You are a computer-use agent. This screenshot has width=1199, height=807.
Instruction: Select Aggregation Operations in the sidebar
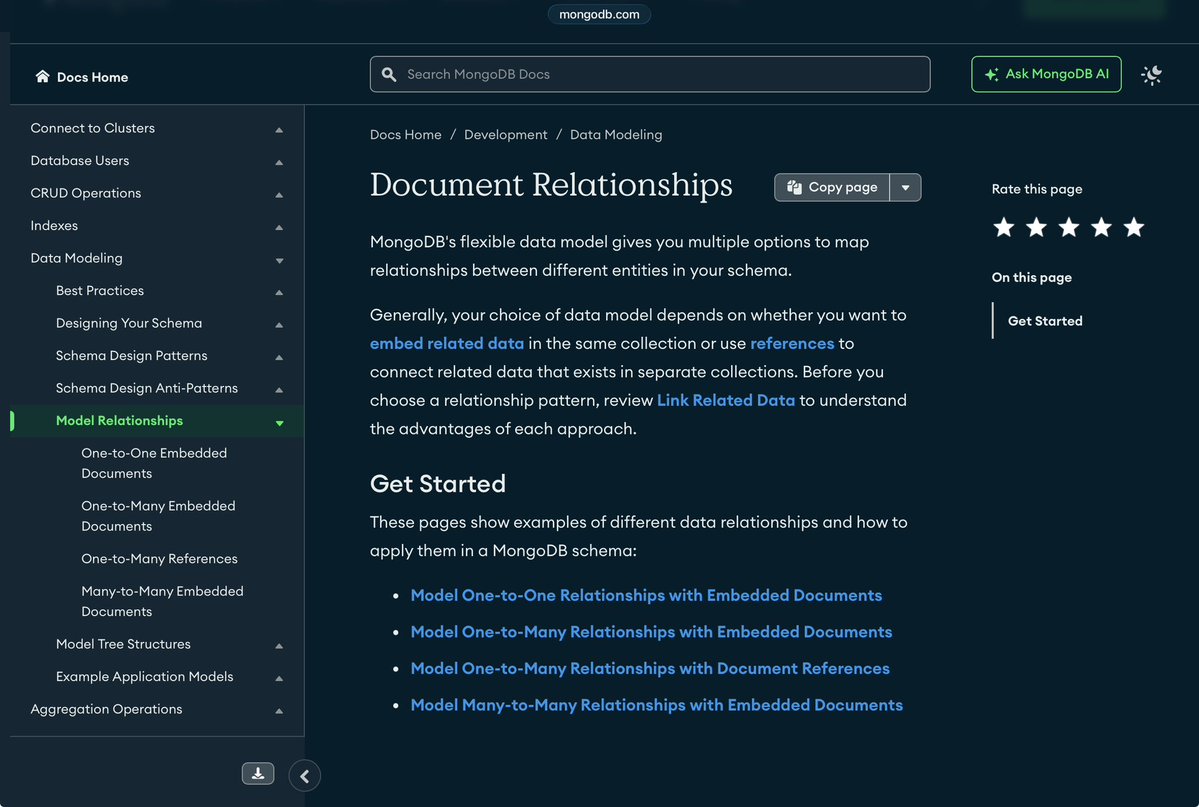[106, 708]
